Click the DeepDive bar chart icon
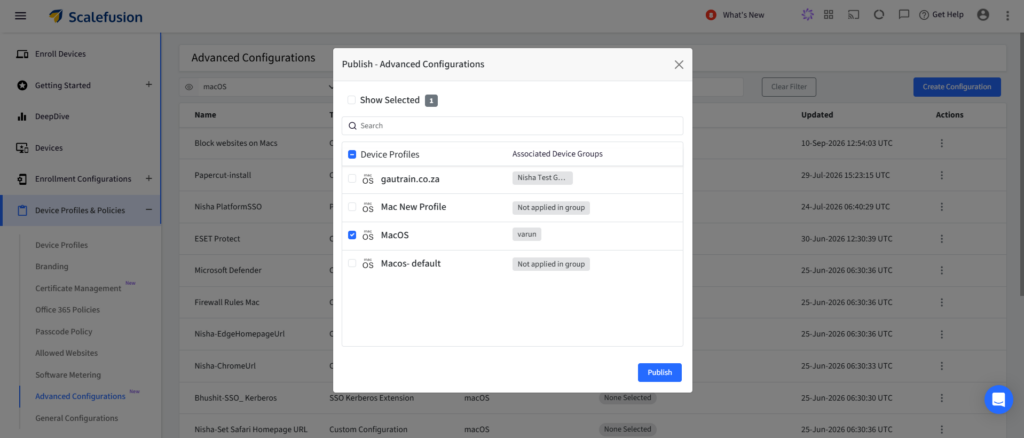 (22, 117)
